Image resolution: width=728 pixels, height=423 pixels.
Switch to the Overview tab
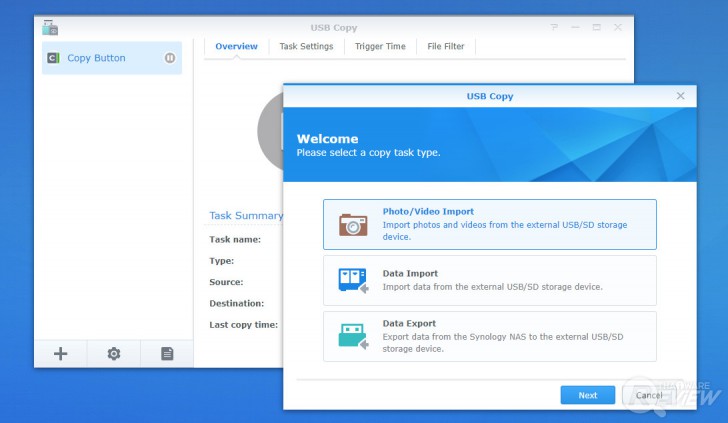tap(236, 46)
